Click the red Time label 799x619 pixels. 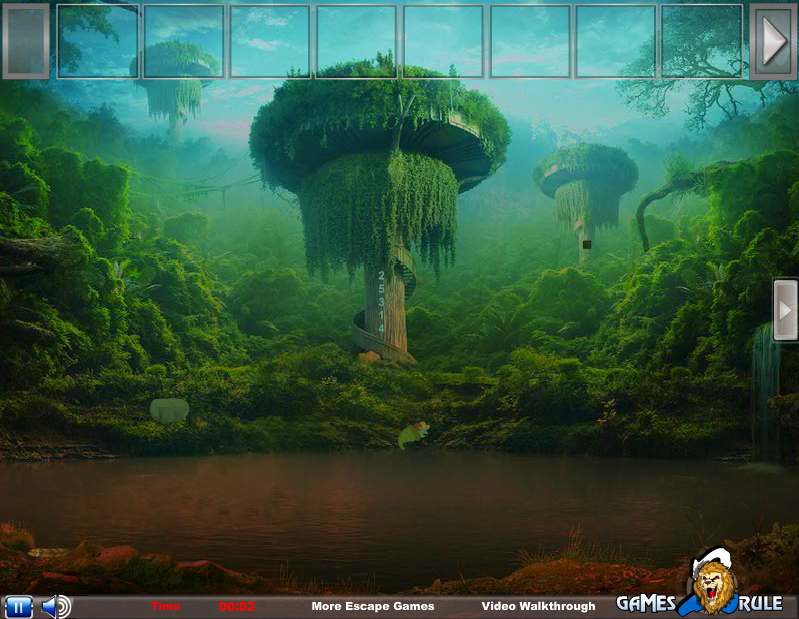point(165,606)
